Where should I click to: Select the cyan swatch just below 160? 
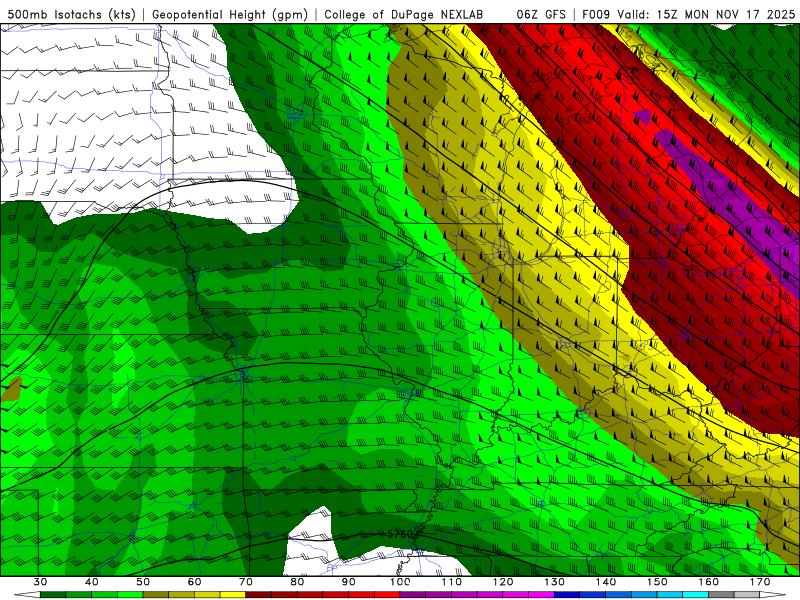[x=696, y=595]
